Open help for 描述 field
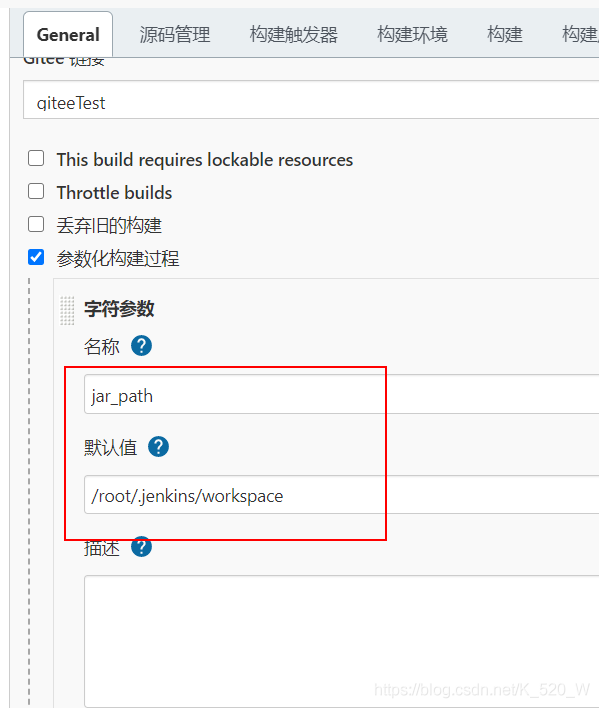The width and height of the screenshot is (599, 708). pos(141,546)
